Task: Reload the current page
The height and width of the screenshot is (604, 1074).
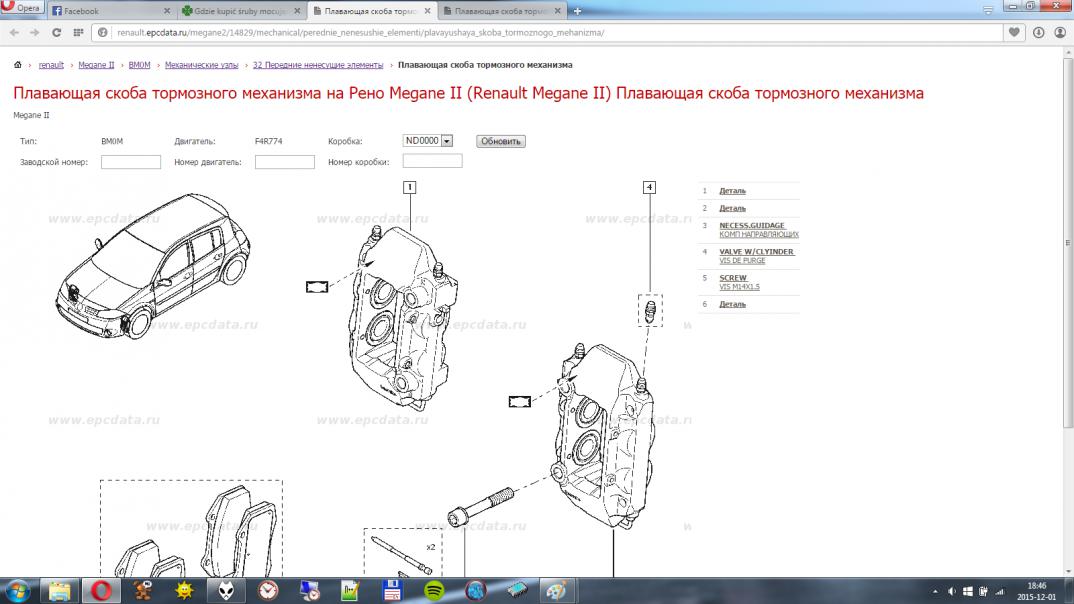Action: pyautogui.click(x=57, y=32)
